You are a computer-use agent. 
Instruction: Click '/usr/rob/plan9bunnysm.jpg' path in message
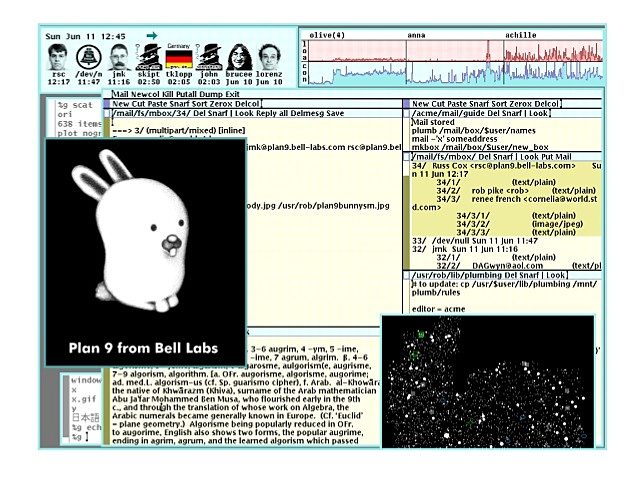333,206
